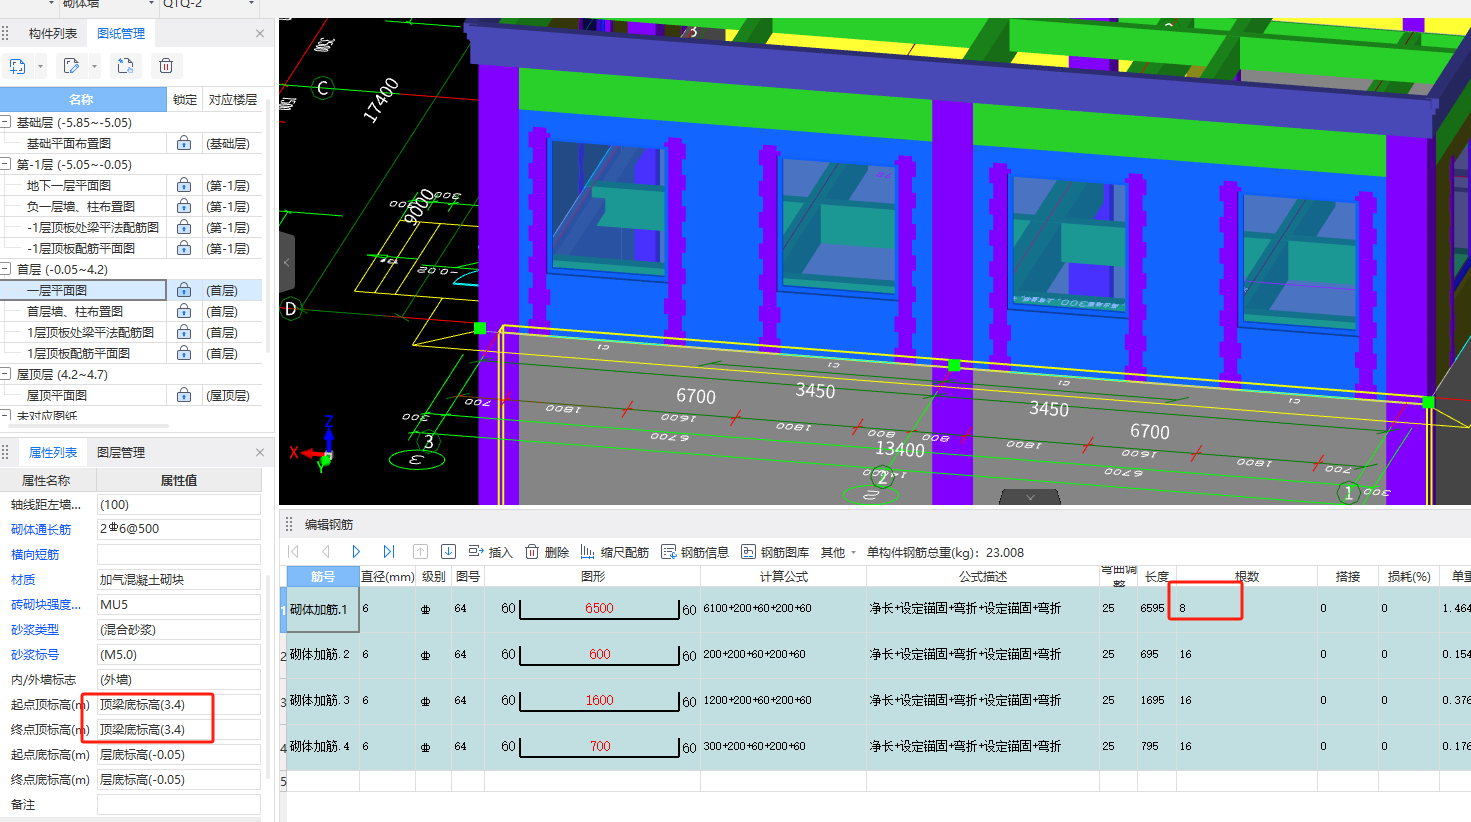Screen dimensions: 1471x822
Task: Click the add drawing icon in drawing management
Action: 18,66
